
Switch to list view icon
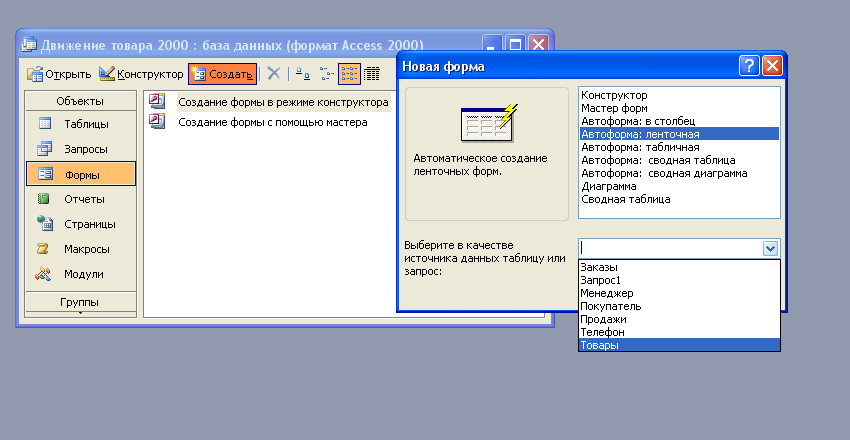pyautogui.click(x=349, y=74)
